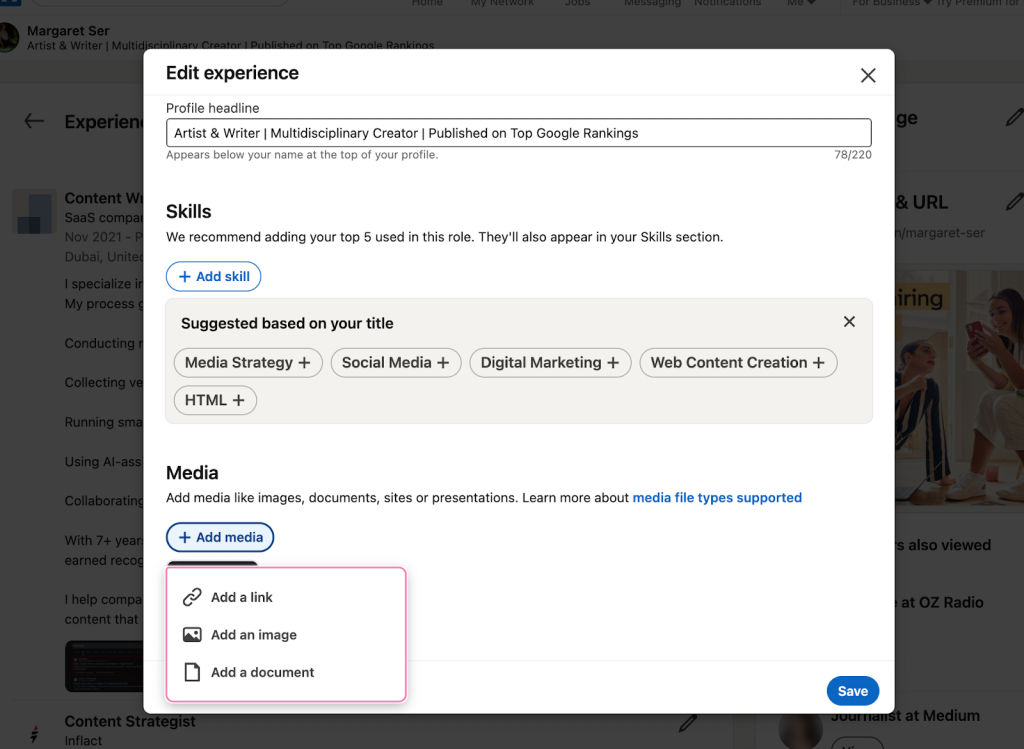Click the Content Writer company logo
The width and height of the screenshot is (1024, 749).
[x=34, y=212]
